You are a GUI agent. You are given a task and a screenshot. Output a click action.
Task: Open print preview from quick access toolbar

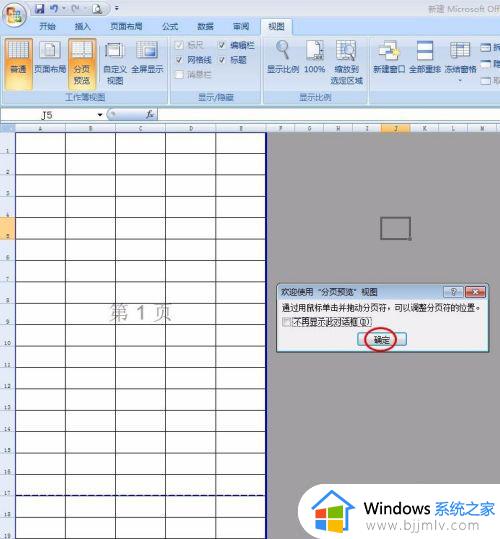pyautogui.click(x=97, y=9)
